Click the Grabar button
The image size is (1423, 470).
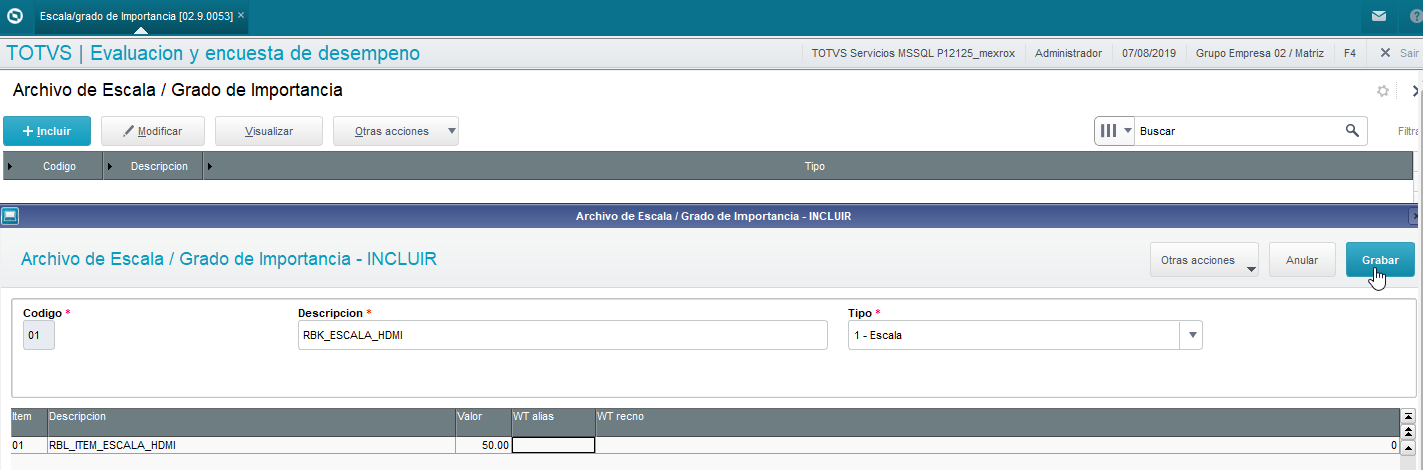point(1380,260)
